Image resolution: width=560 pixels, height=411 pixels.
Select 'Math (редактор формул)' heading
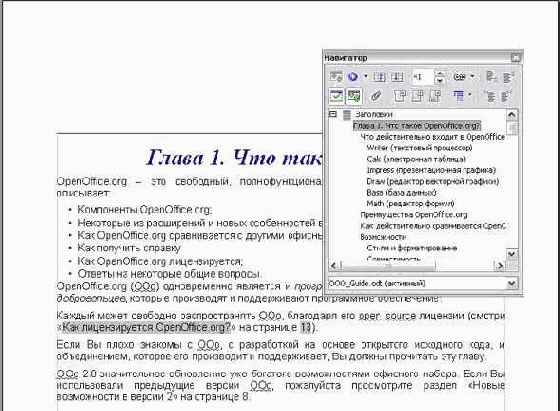point(410,204)
